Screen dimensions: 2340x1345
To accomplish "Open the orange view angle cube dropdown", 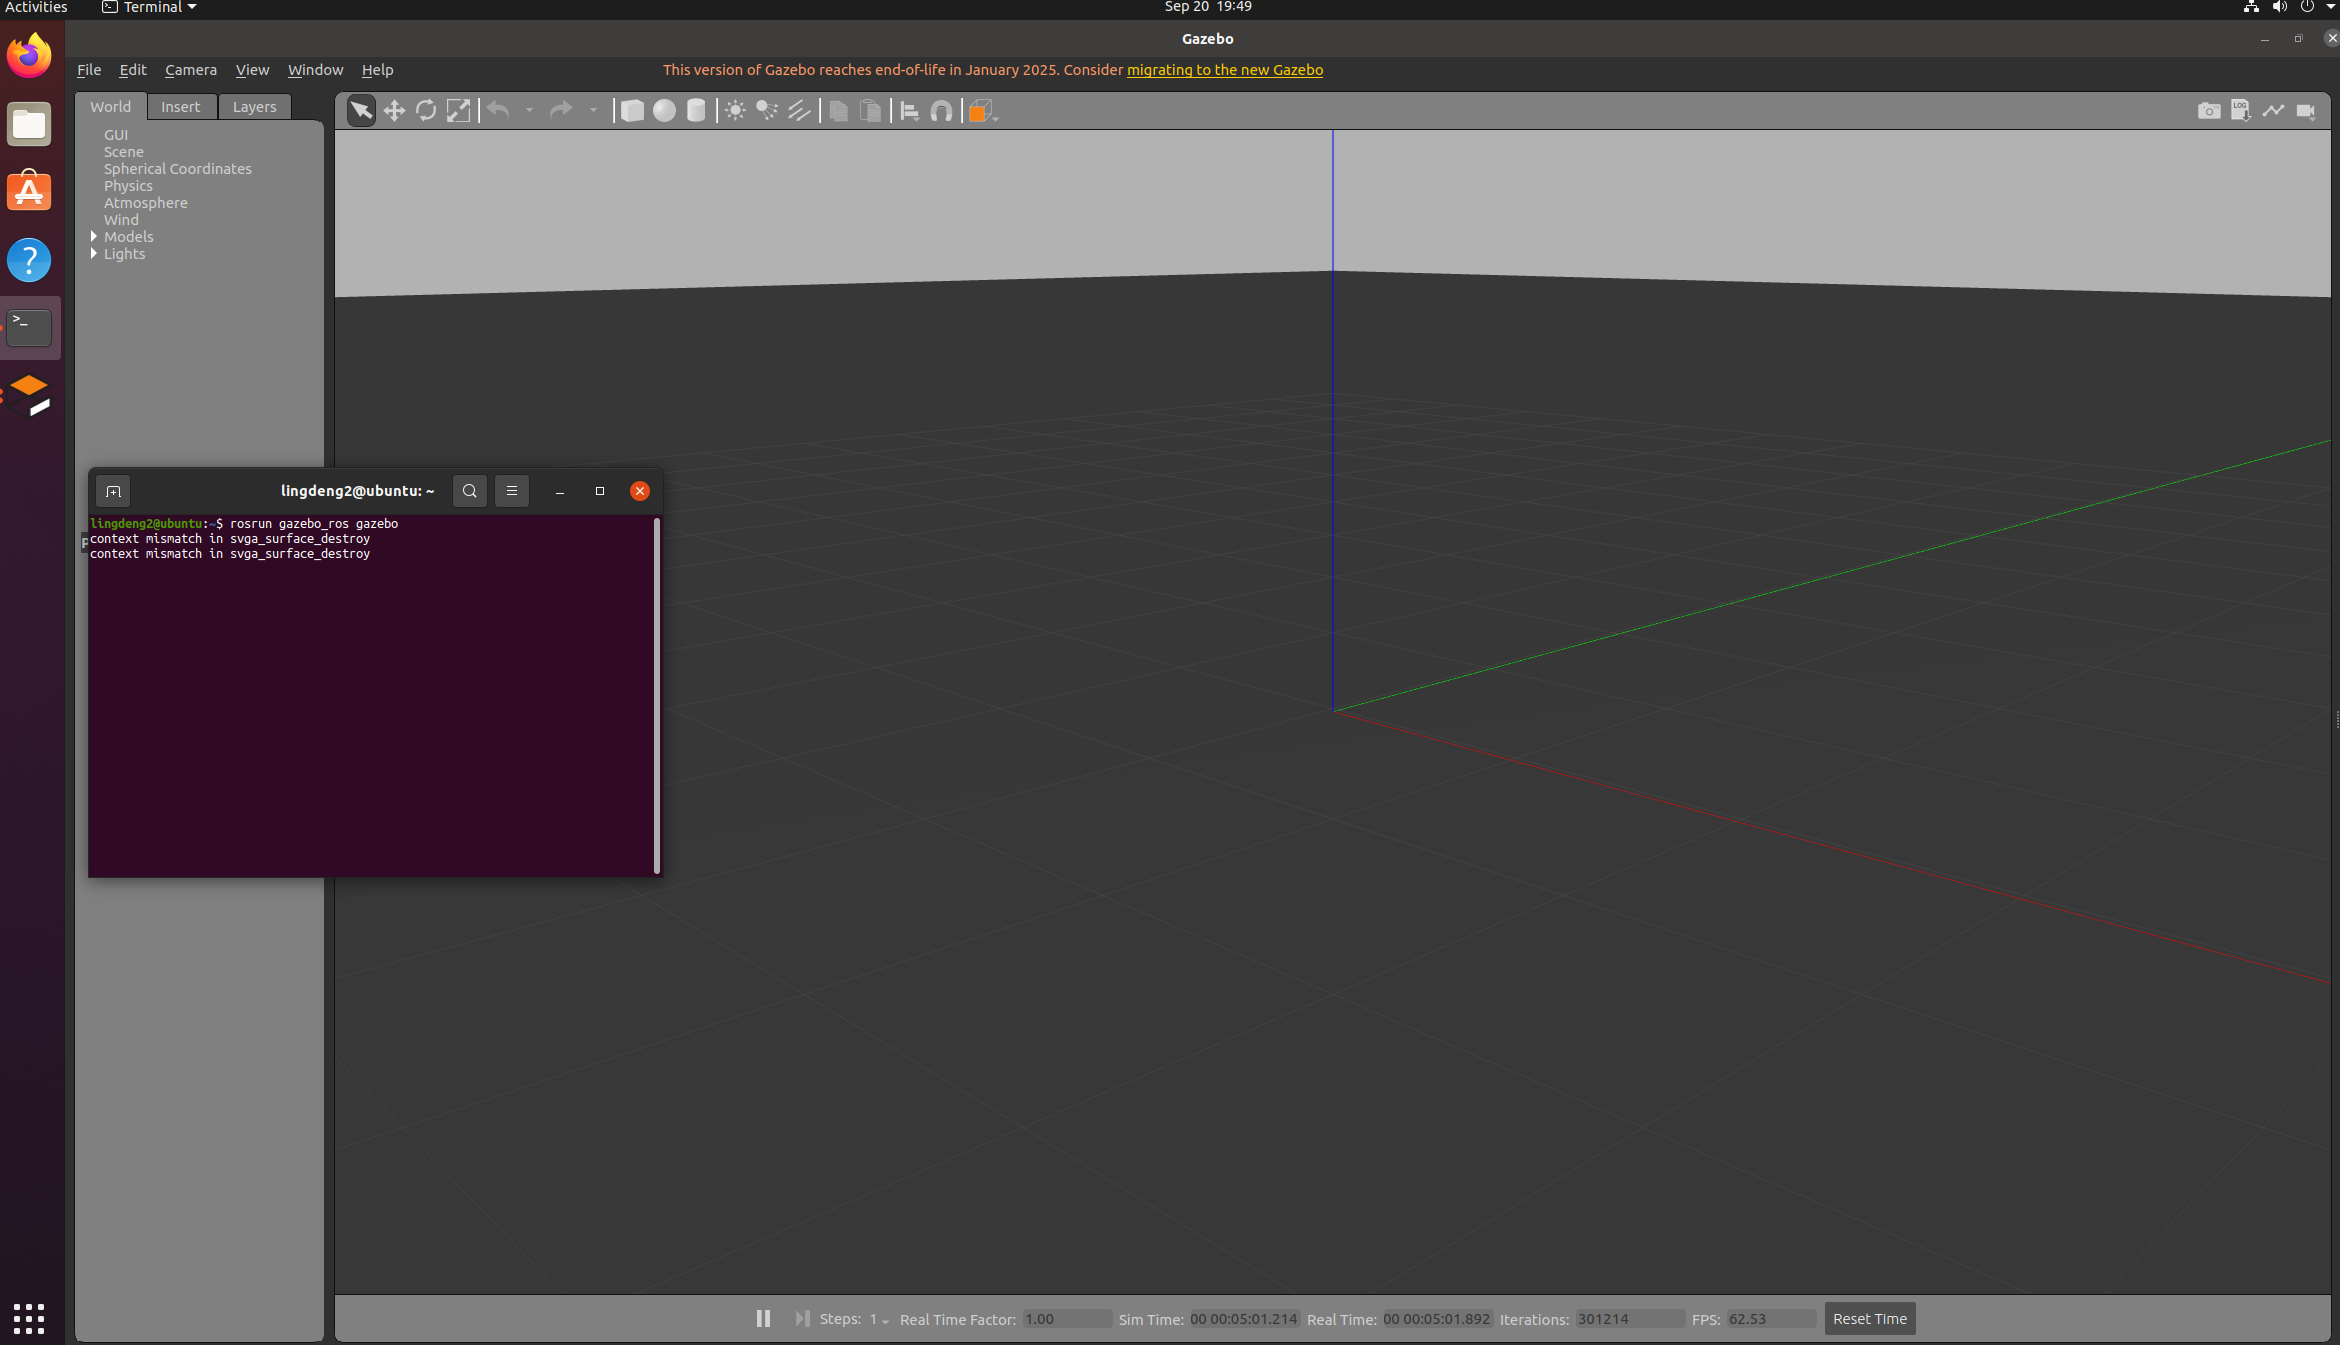I will 982,111.
